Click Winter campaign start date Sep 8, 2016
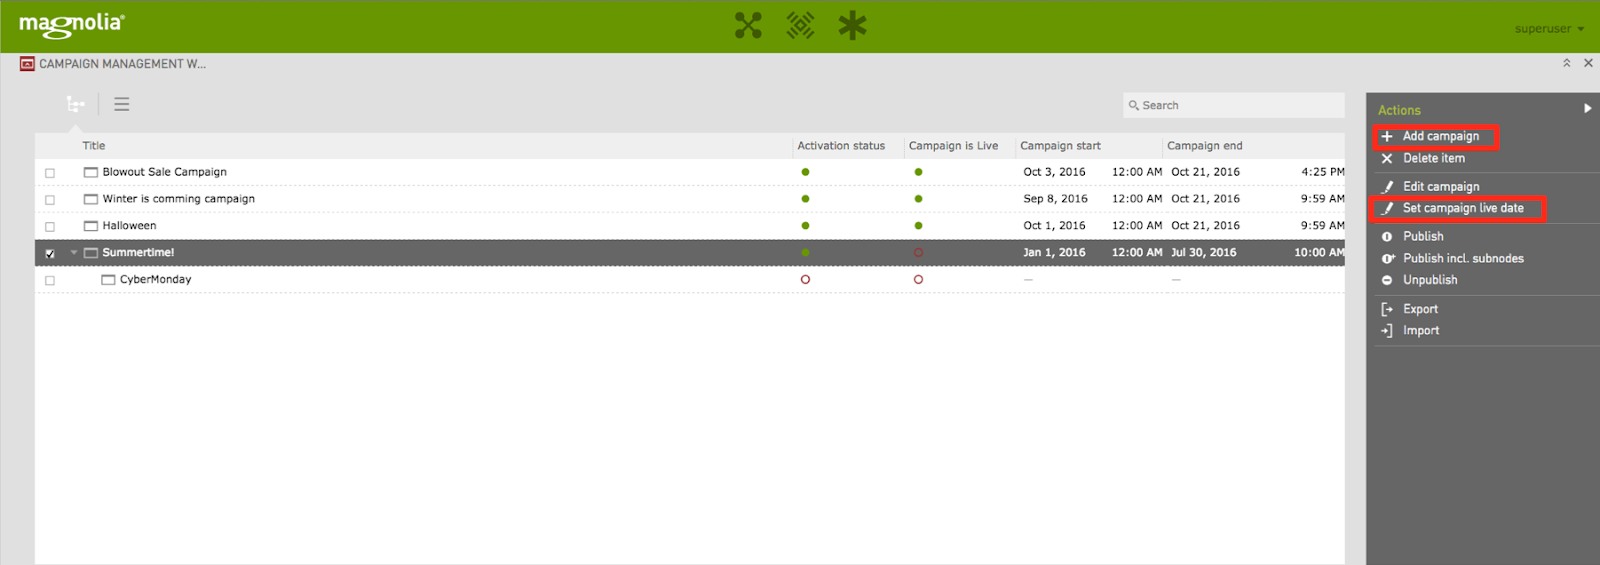The image size is (1600, 565). 1055,199
